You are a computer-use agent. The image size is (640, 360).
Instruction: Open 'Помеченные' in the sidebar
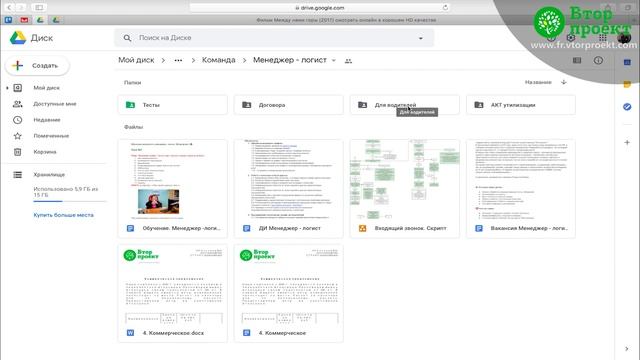coord(51,136)
